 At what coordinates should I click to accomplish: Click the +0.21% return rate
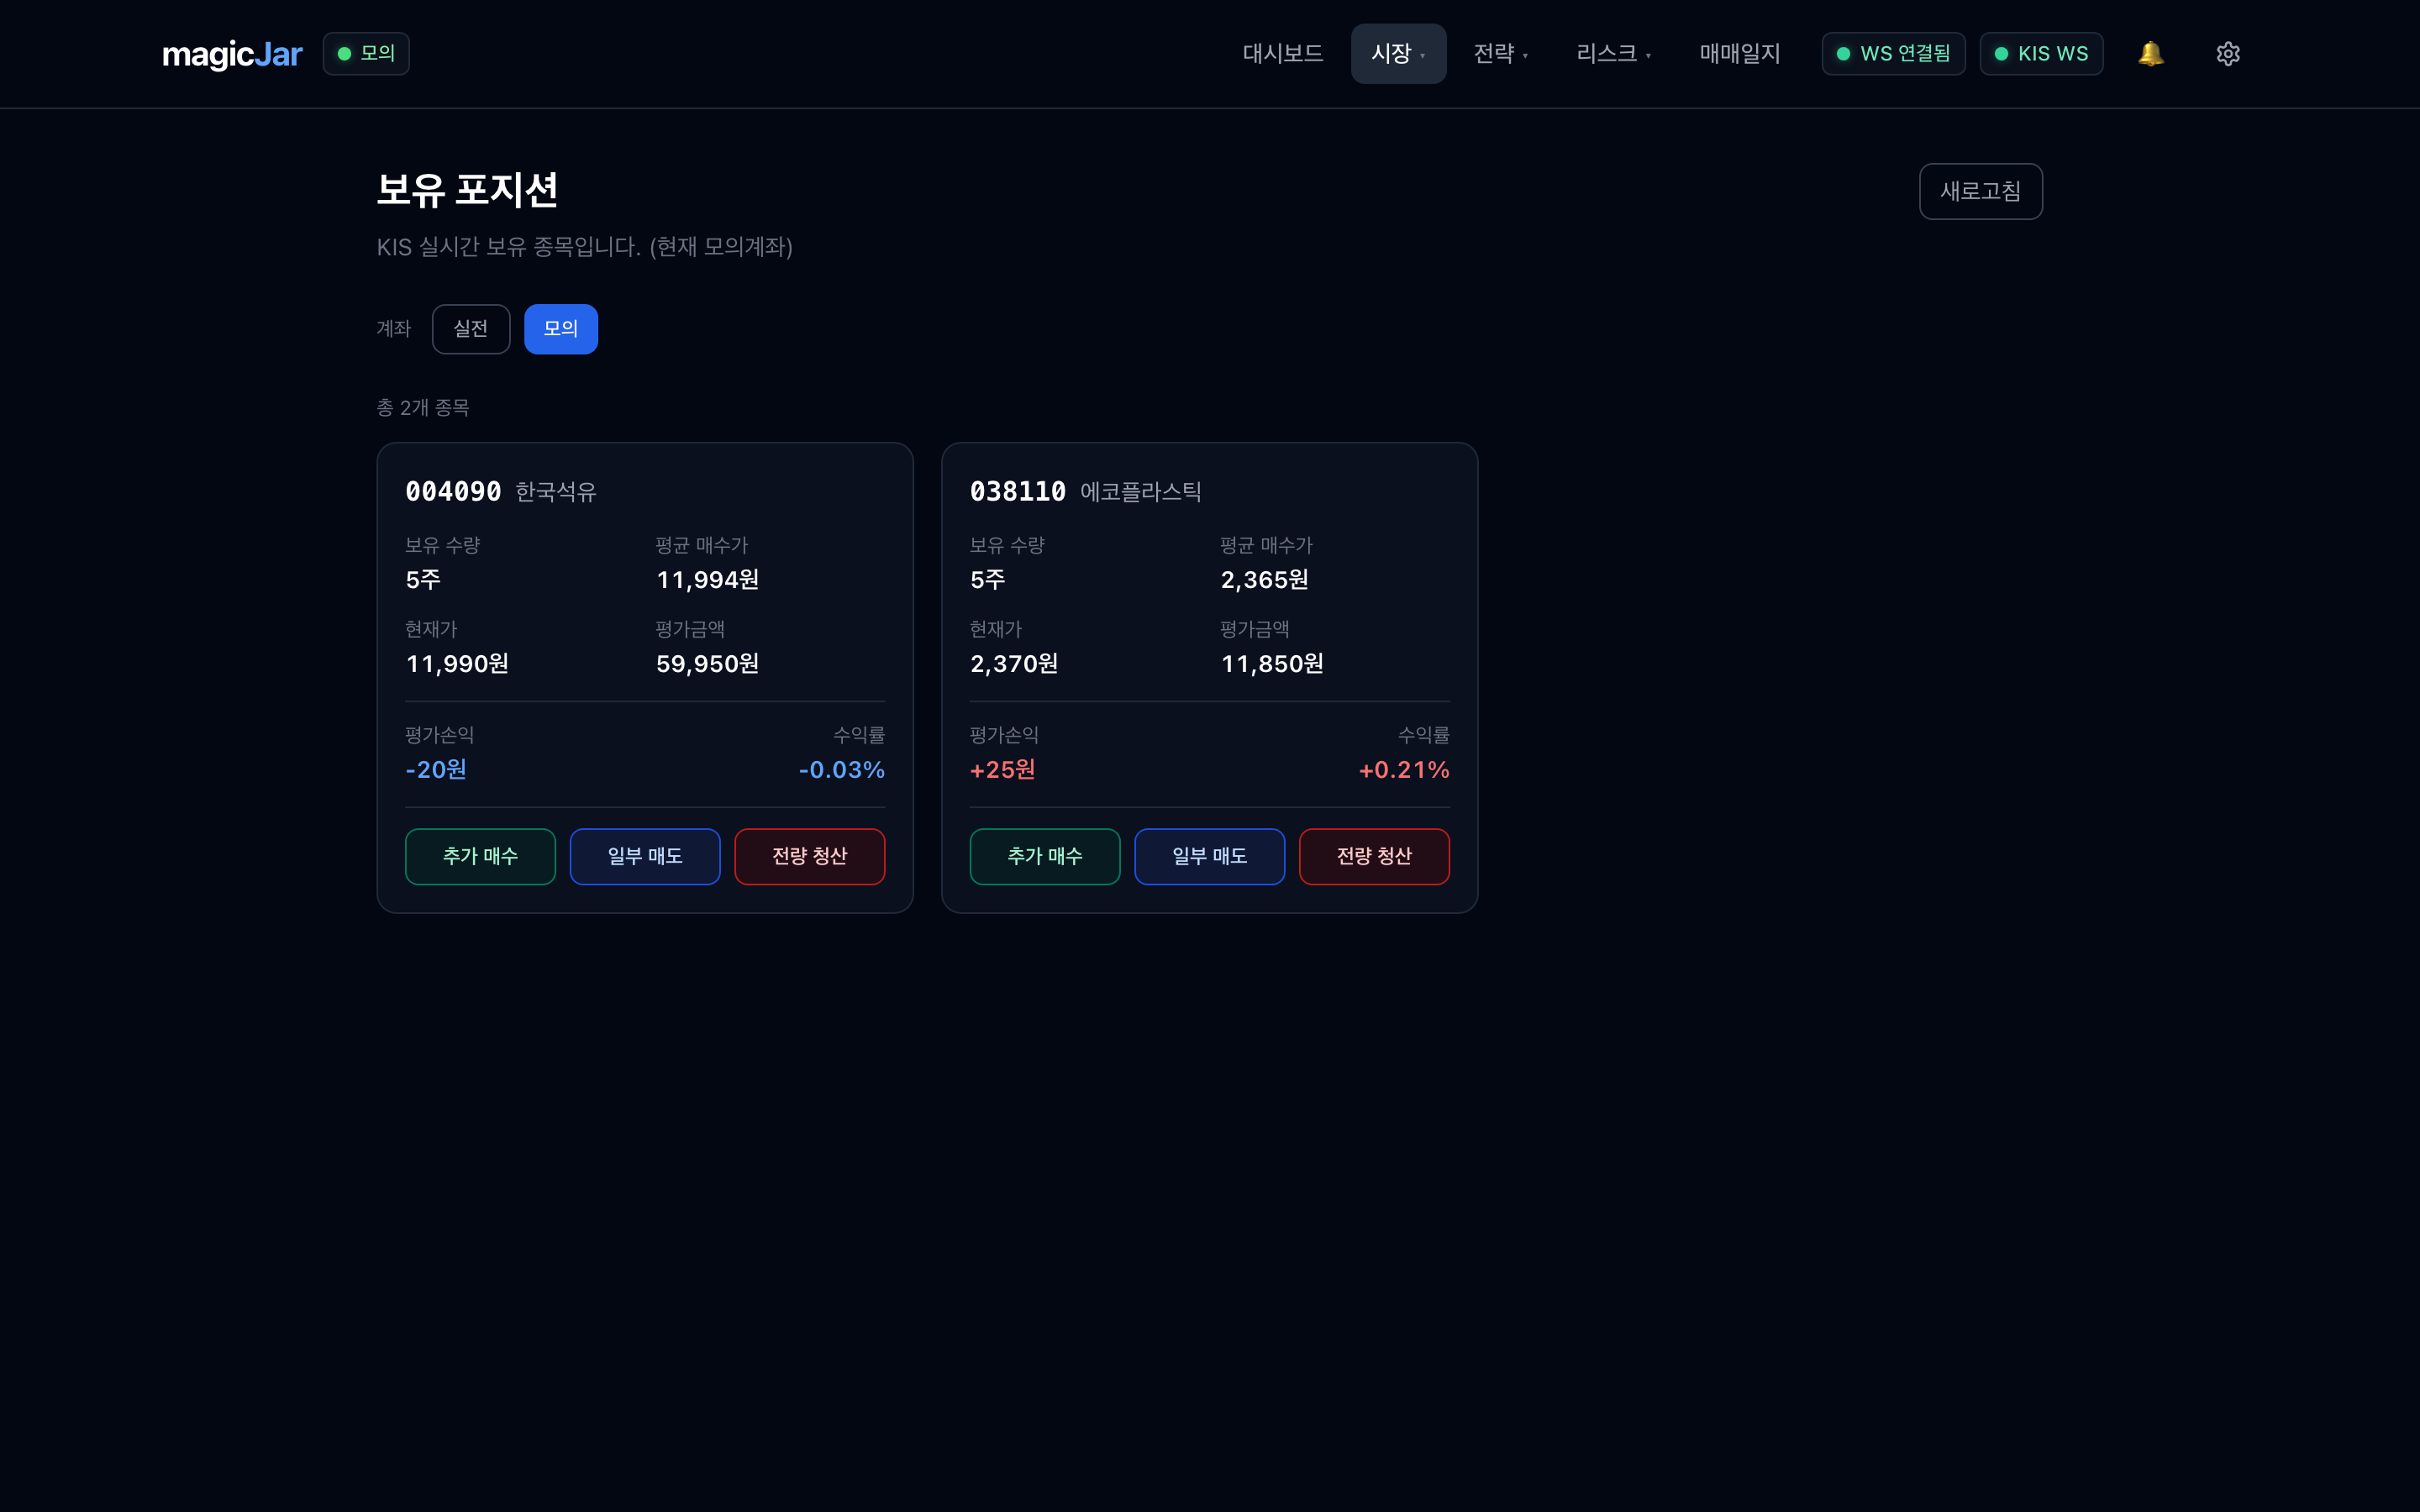1404,770
